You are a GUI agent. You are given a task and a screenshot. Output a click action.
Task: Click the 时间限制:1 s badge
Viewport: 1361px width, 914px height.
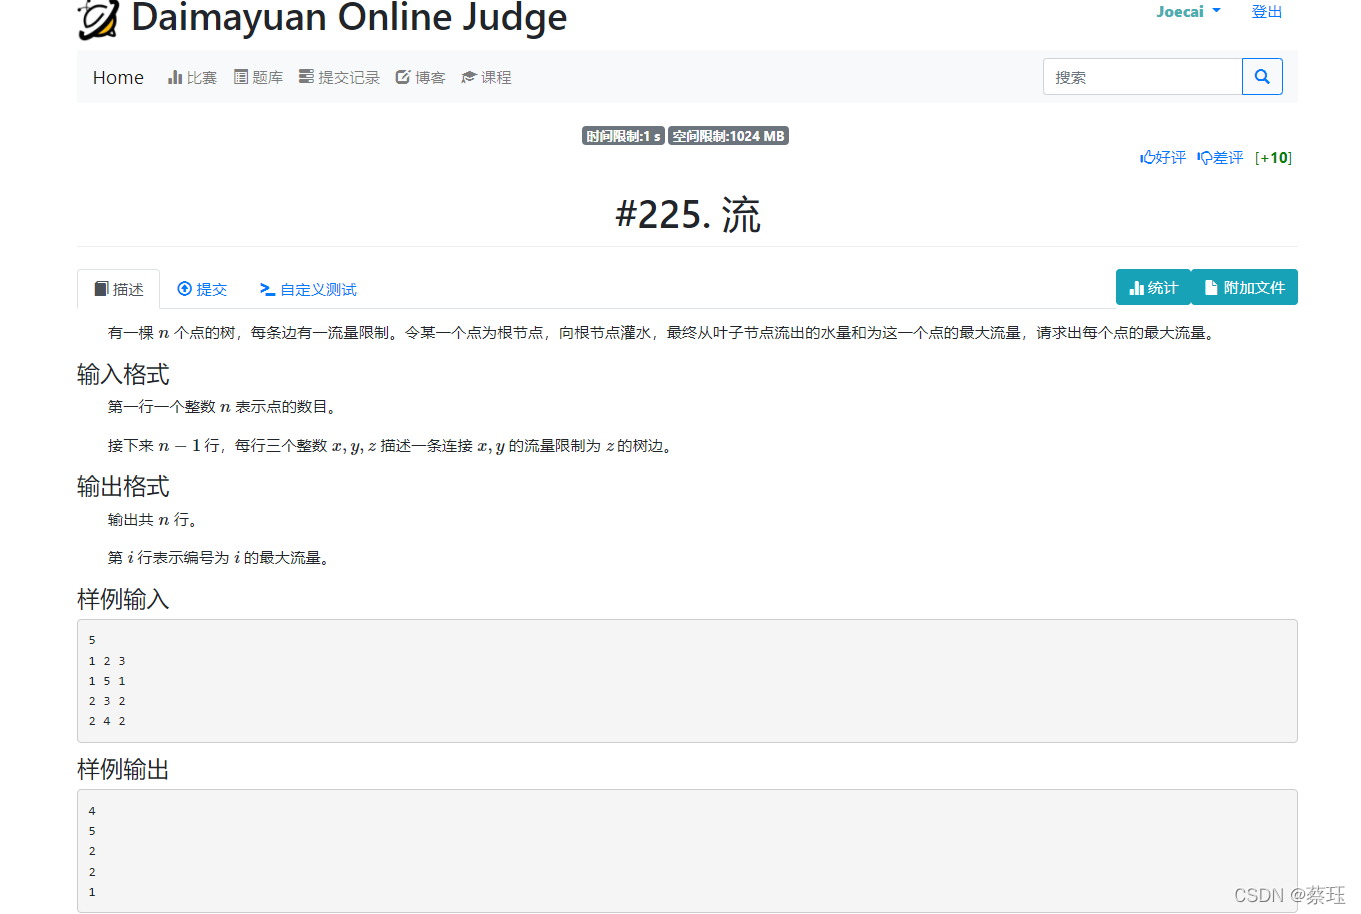click(623, 136)
